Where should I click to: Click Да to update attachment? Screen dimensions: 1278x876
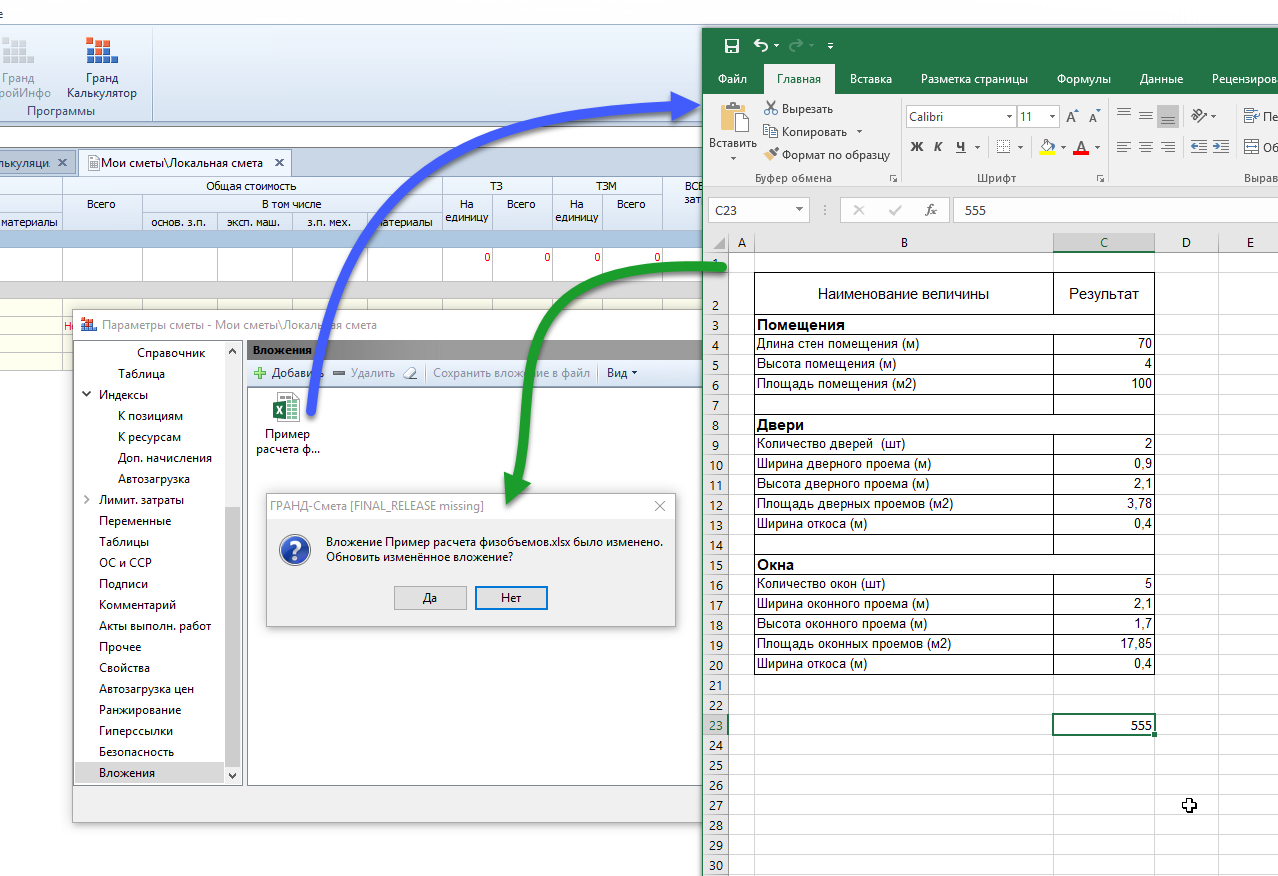[430, 597]
